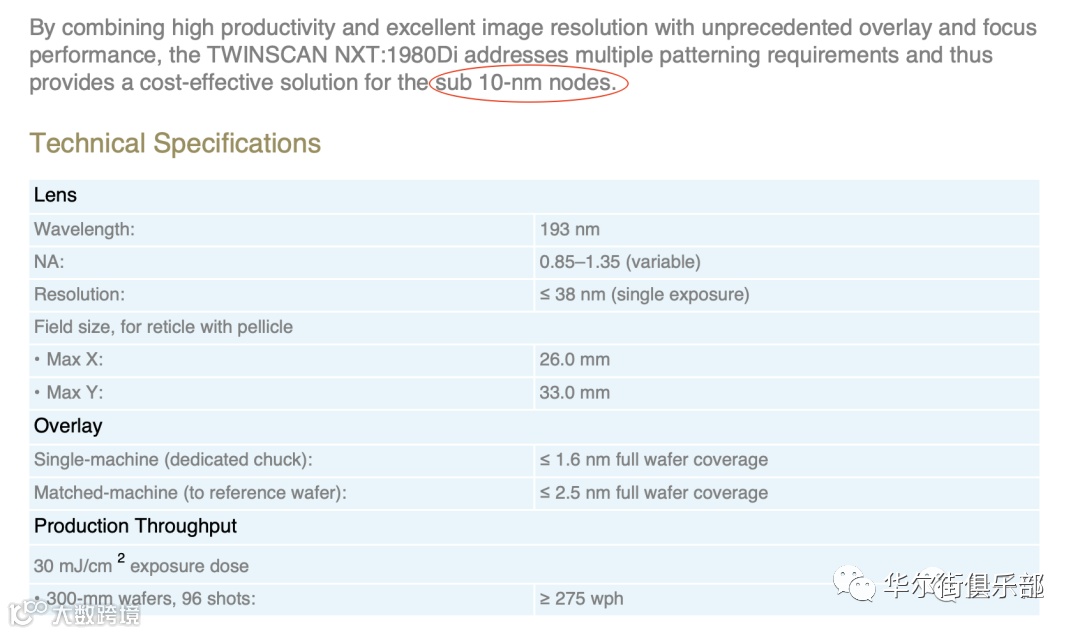Click the 30 mJ/cm² exposure dose row

(x=534, y=564)
